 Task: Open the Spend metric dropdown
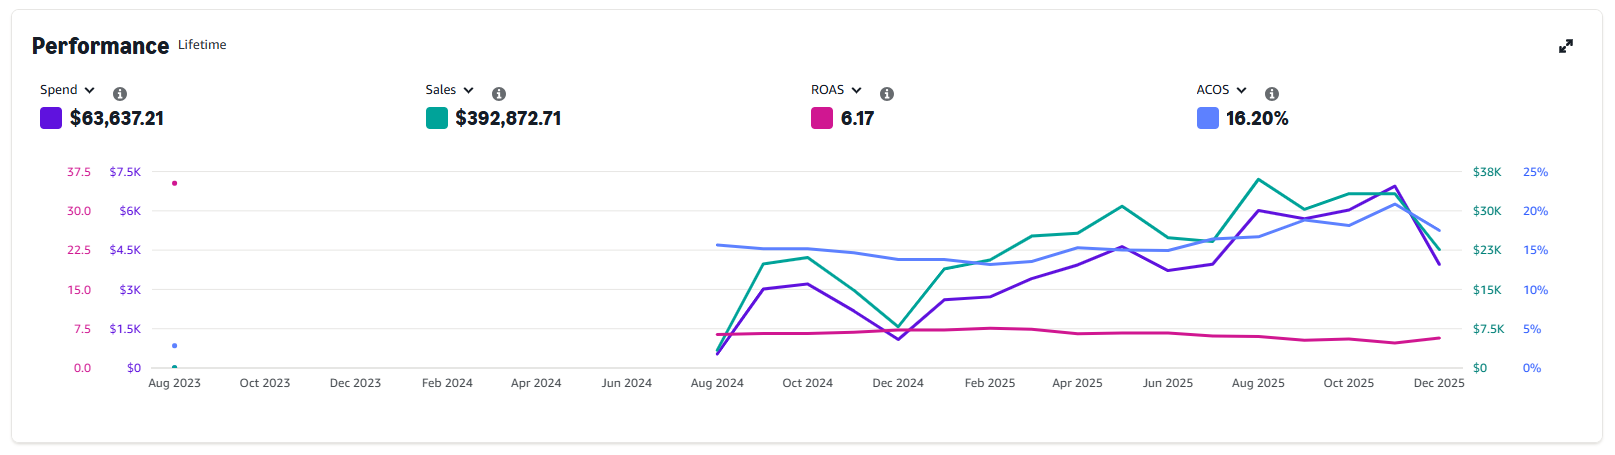pyautogui.click(x=67, y=90)
